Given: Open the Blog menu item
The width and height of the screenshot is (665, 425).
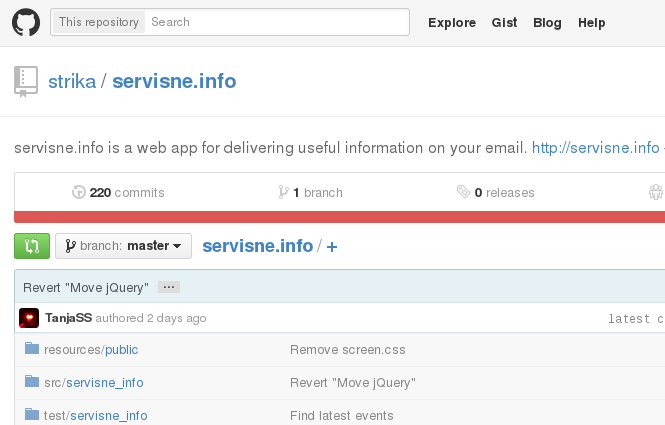Looking at the screenshot, I should pos(547,22).
